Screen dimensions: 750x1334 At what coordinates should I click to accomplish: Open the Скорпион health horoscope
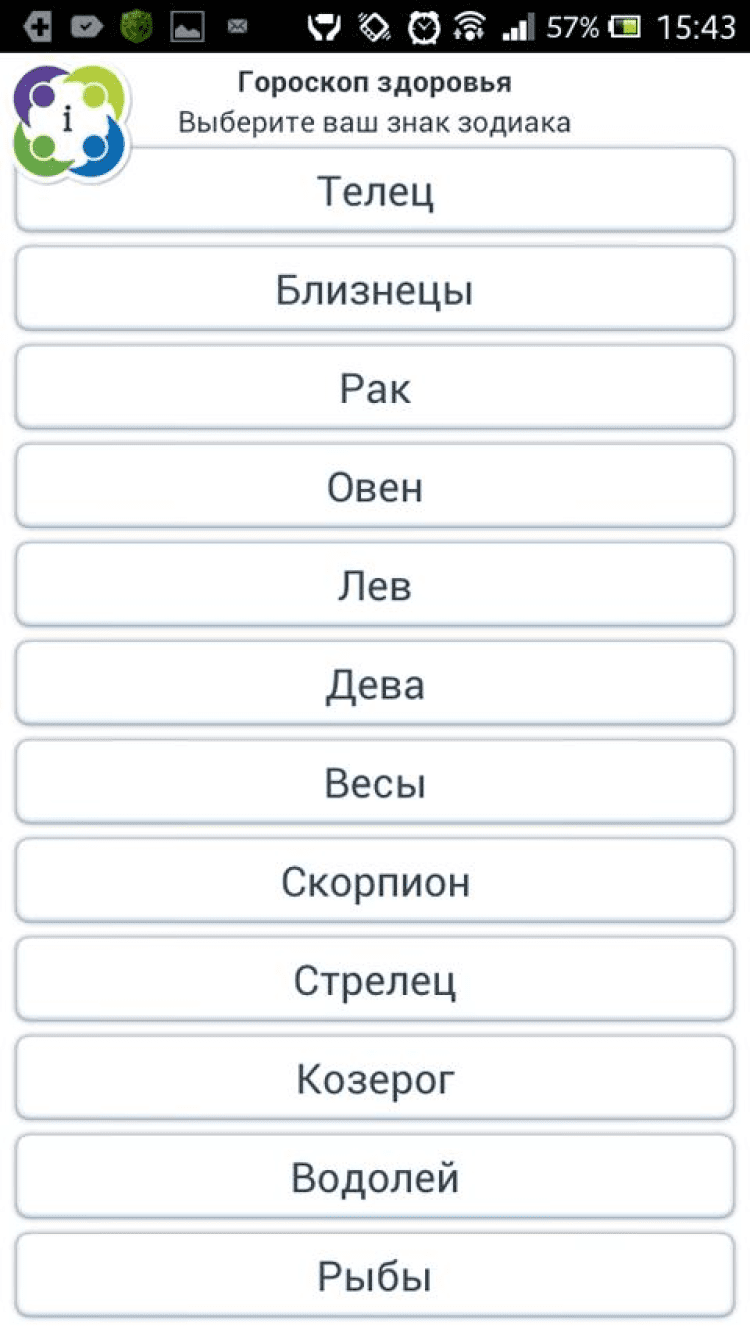pos(375,881)
